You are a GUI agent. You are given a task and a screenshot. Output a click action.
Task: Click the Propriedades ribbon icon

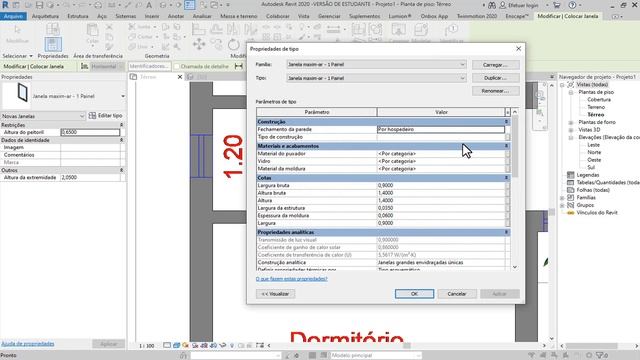(x=53, y=44)
